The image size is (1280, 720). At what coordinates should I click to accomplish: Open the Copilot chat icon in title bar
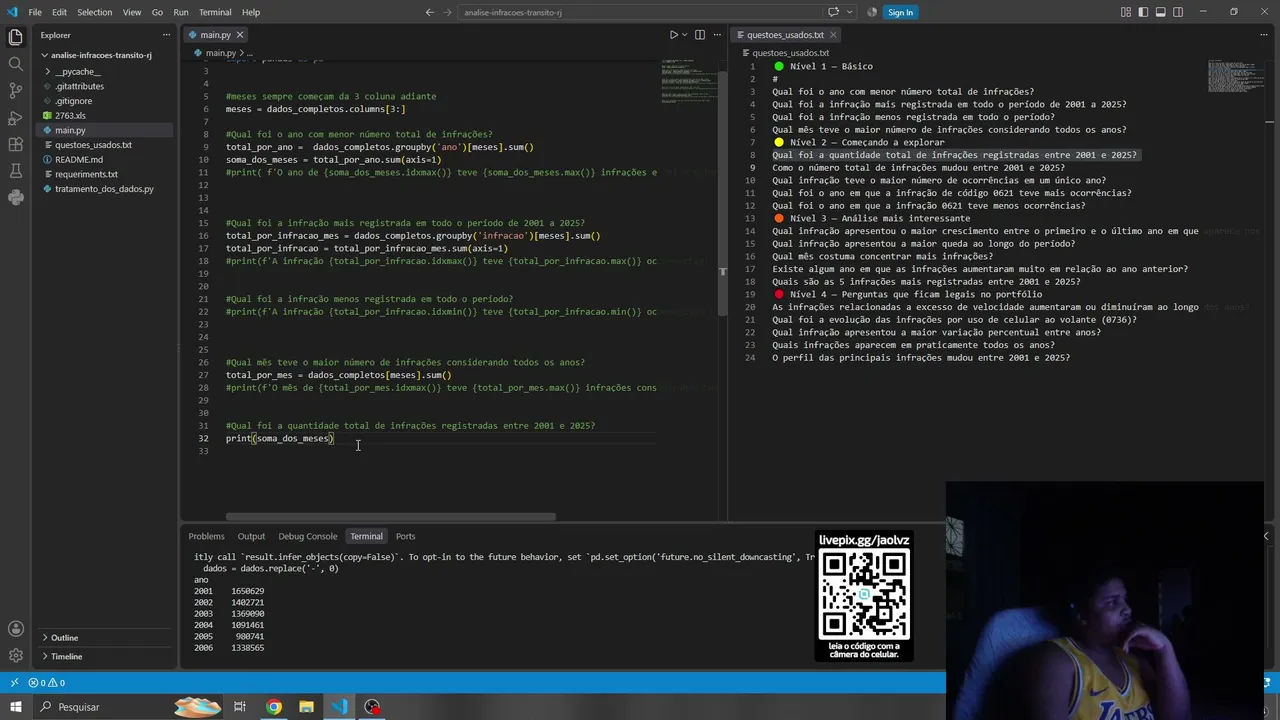[832, 12]
